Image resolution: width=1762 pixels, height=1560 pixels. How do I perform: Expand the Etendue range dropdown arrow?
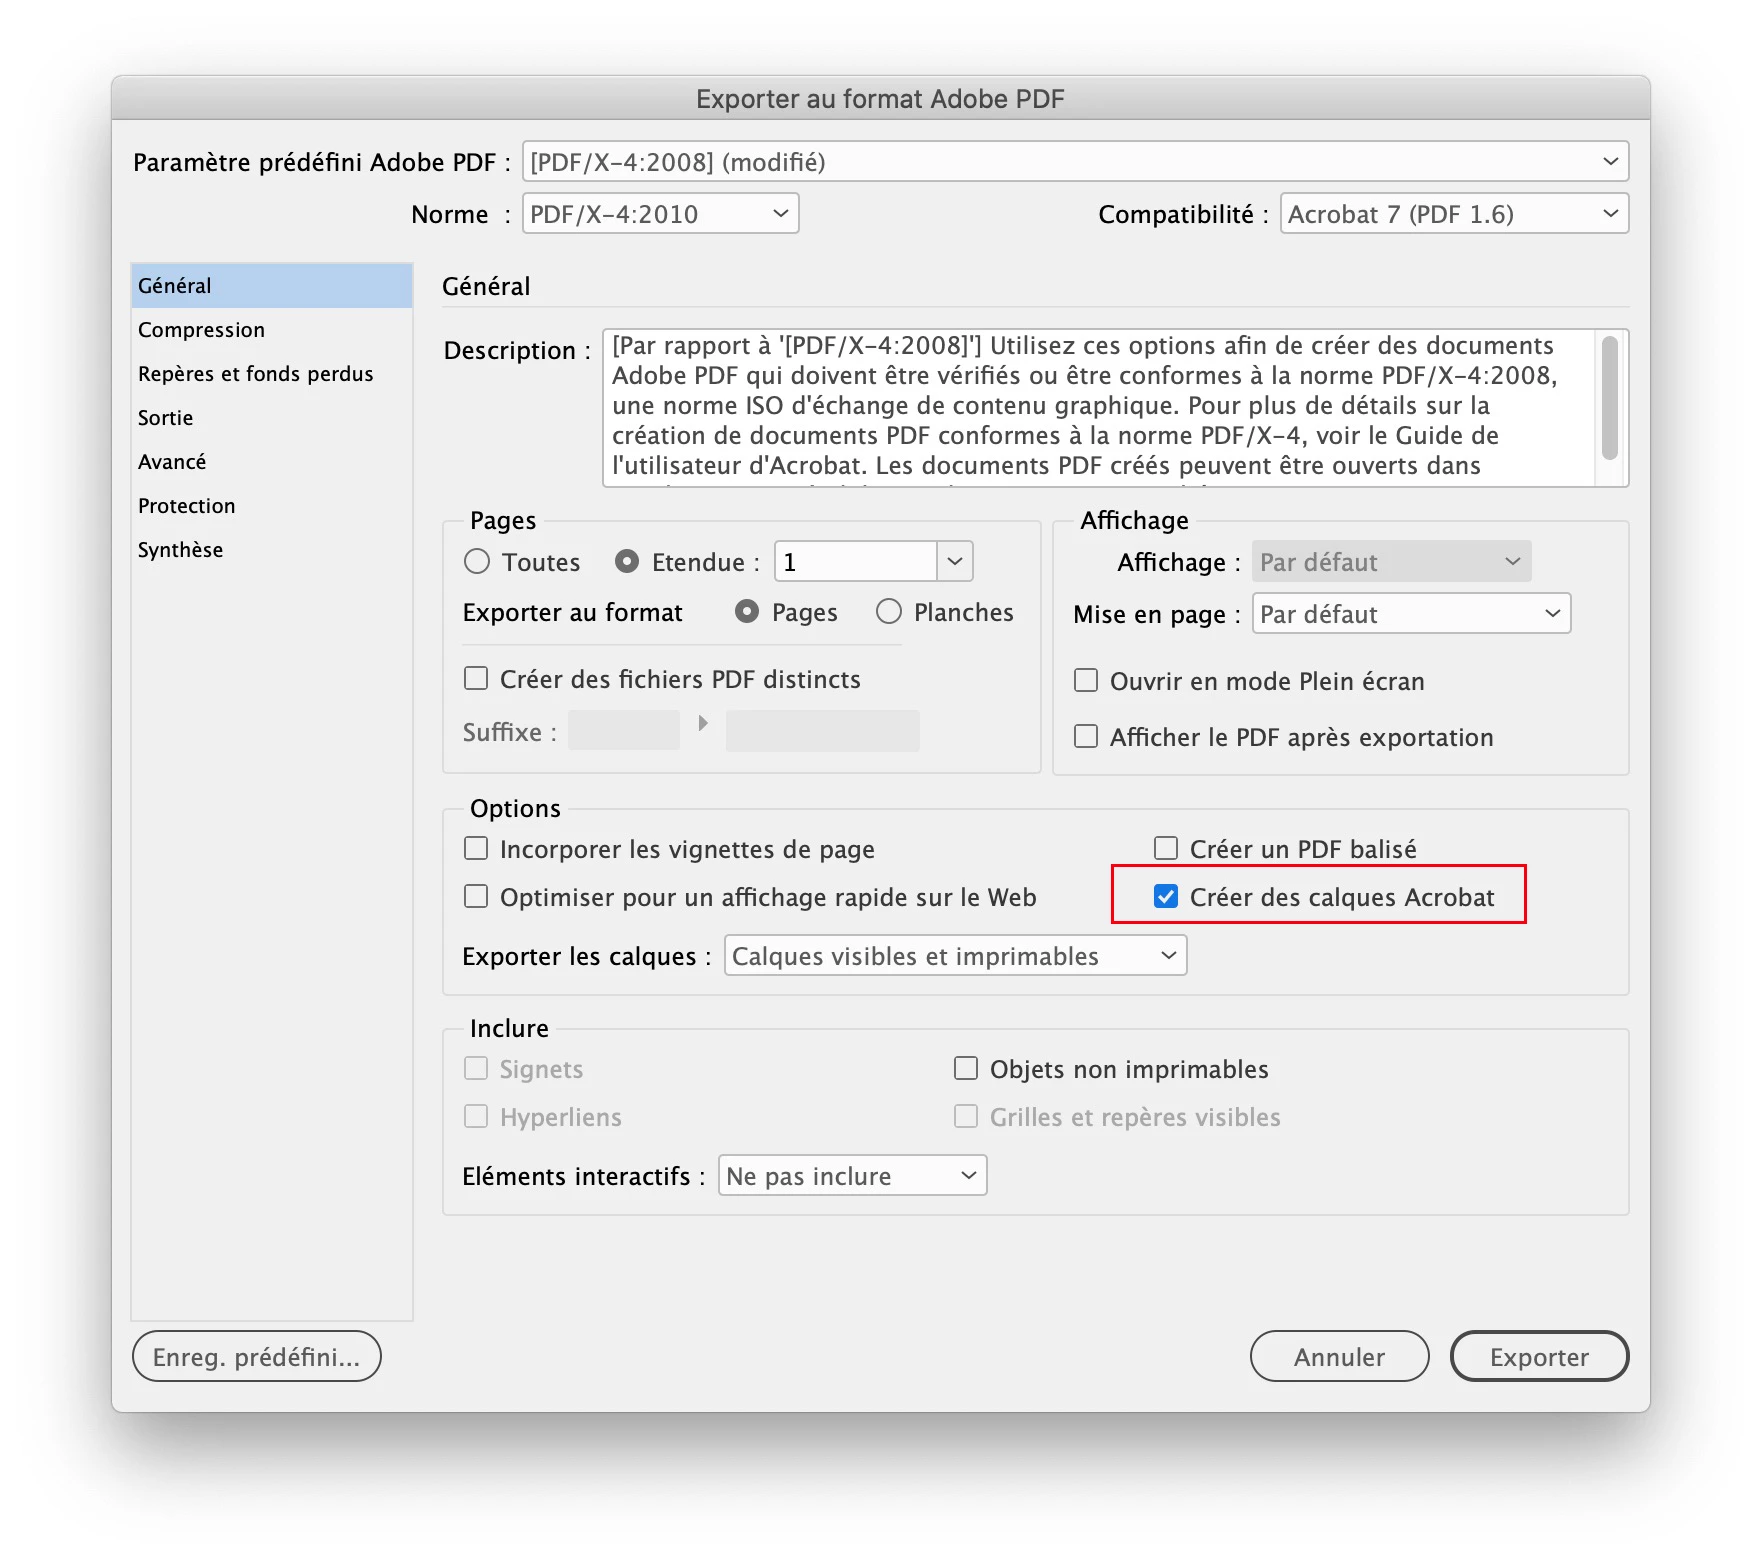[955, 561]
